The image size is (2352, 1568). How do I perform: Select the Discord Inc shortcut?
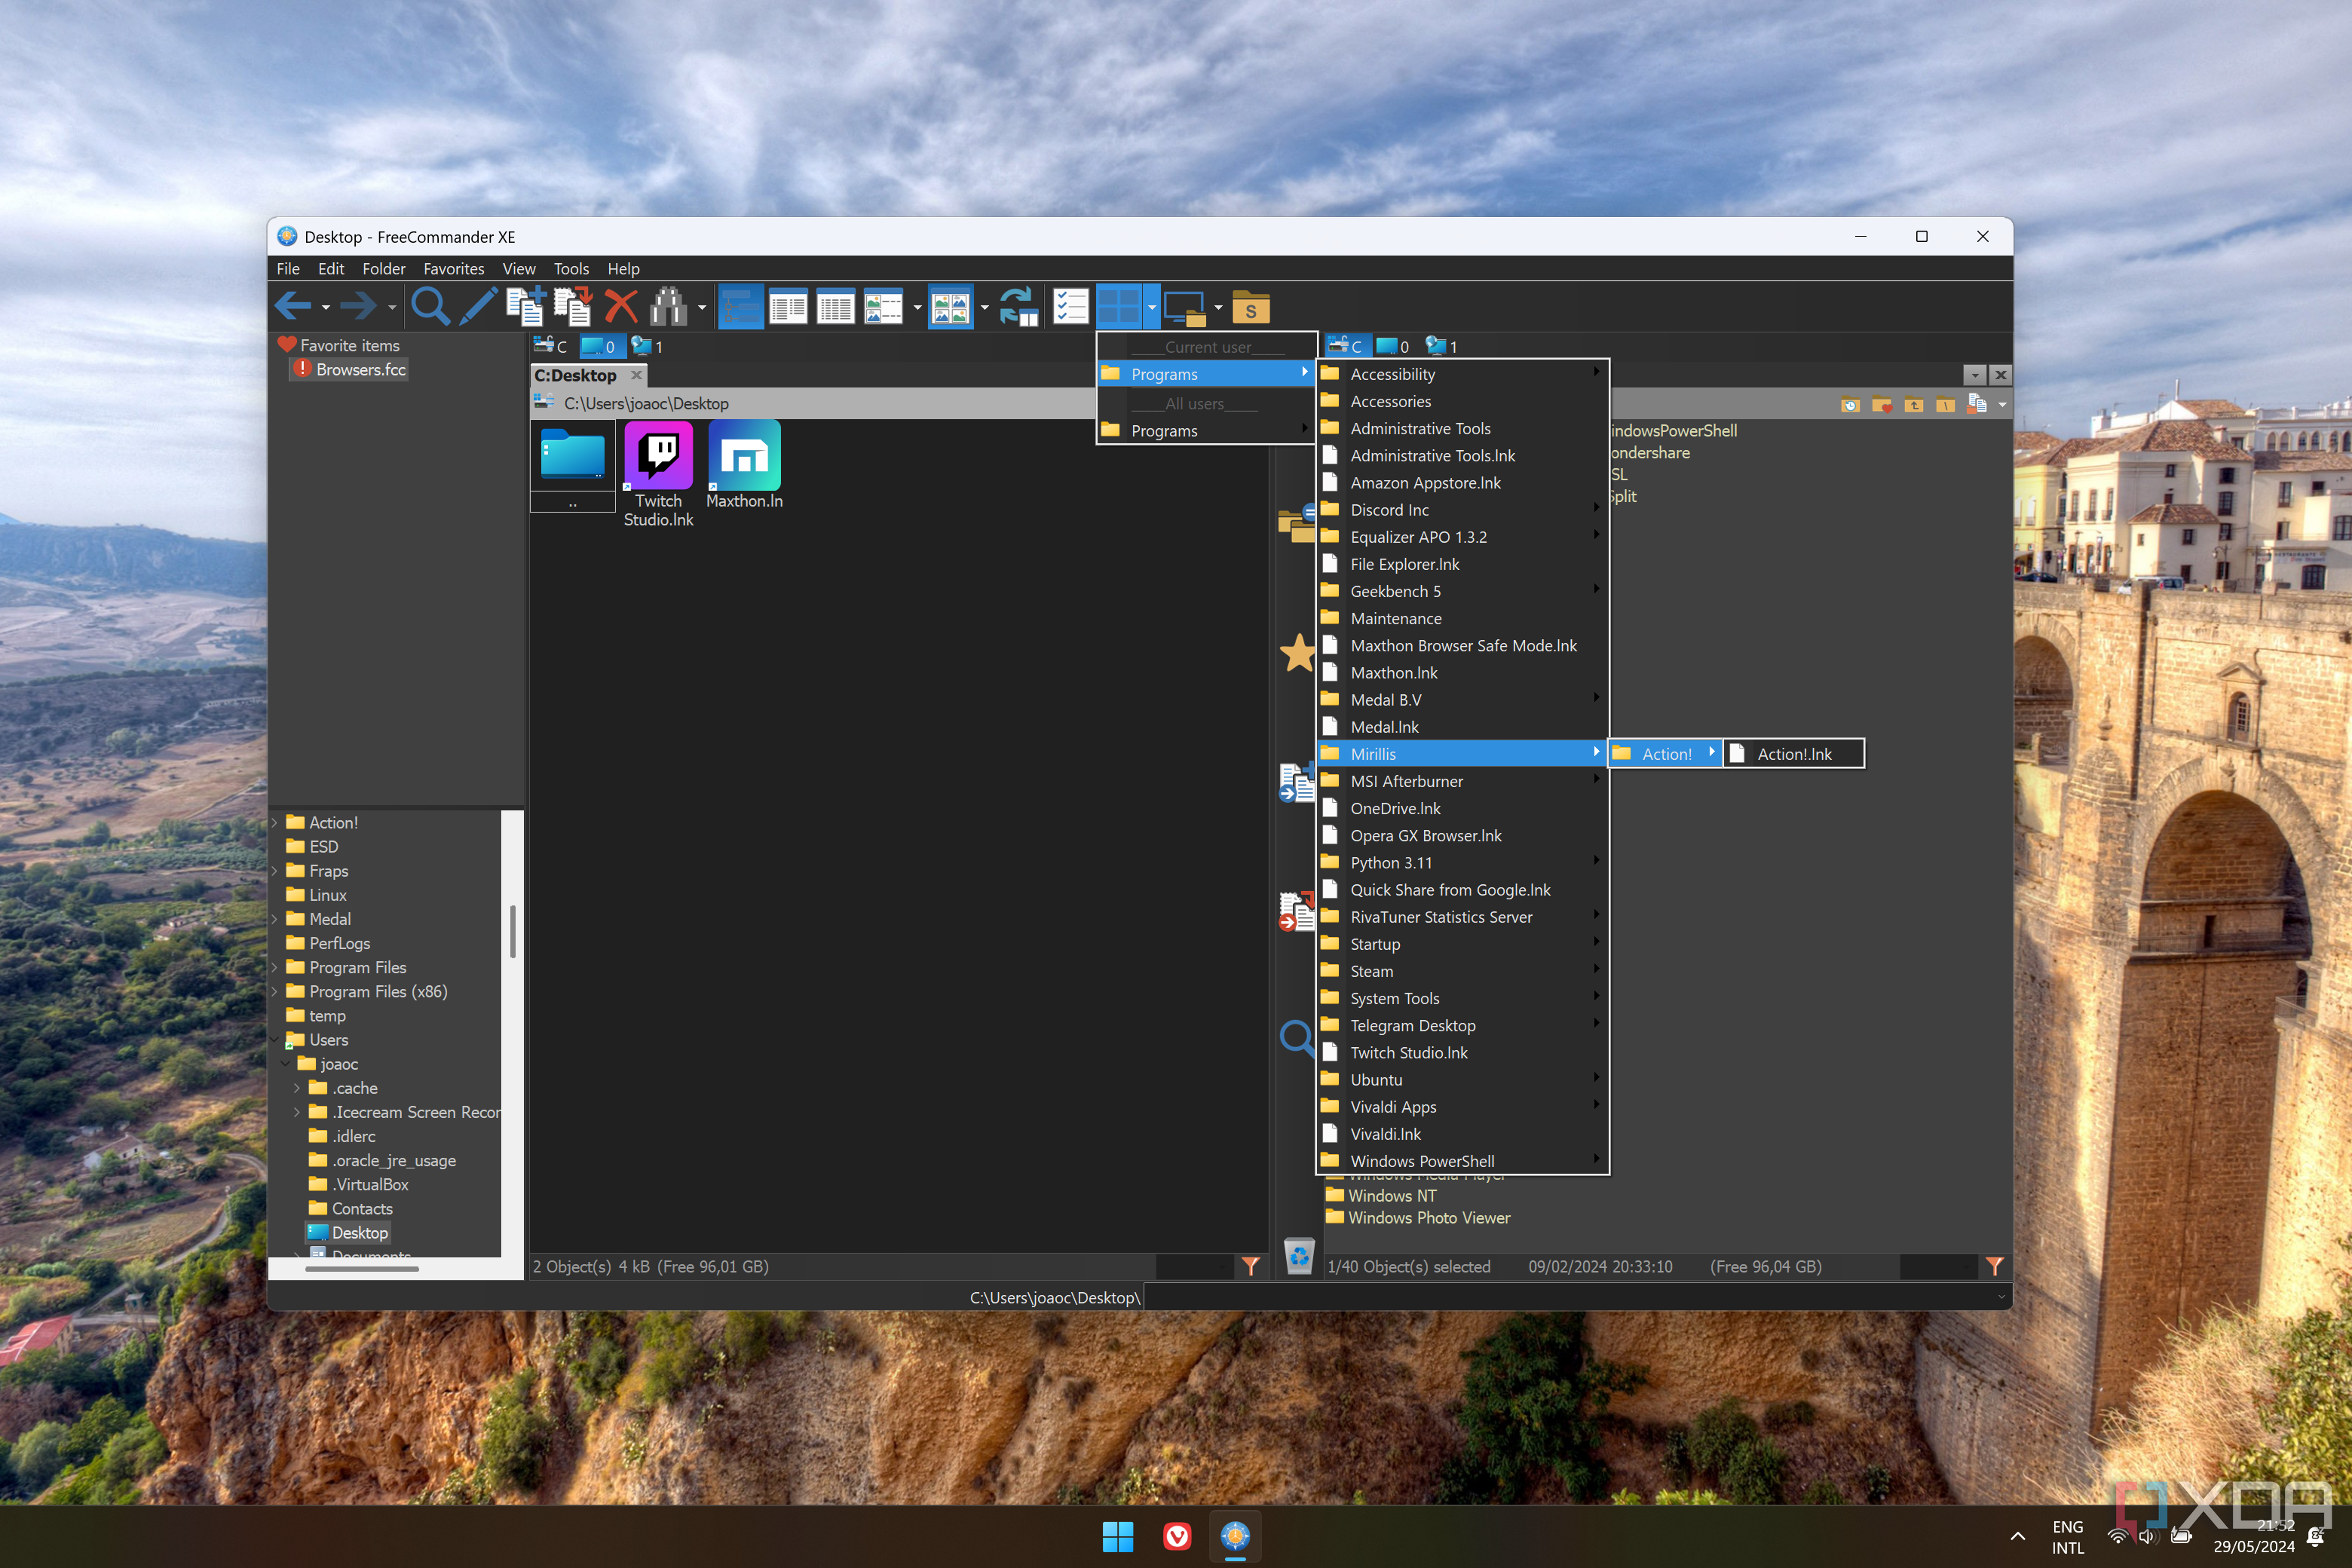(1392, 510)
